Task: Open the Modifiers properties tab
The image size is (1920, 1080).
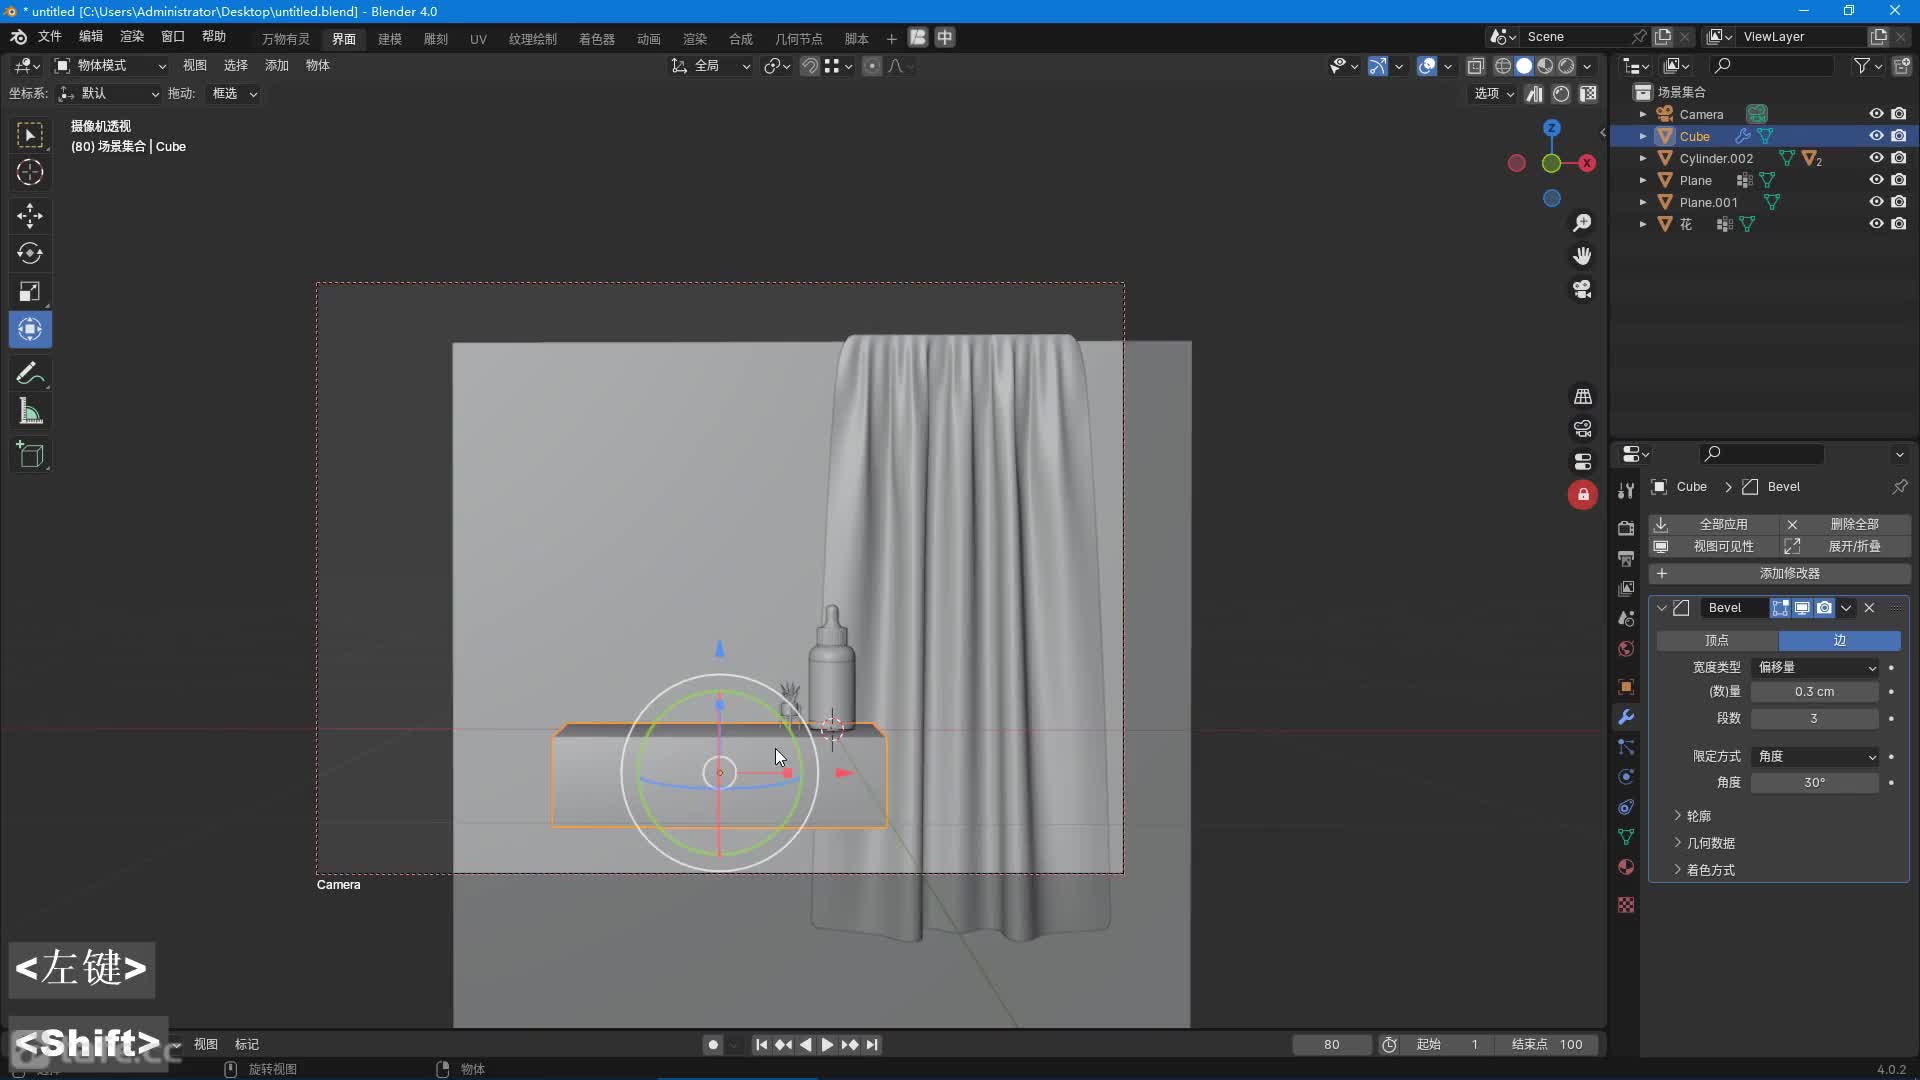Action: [x=1626, y=717]
